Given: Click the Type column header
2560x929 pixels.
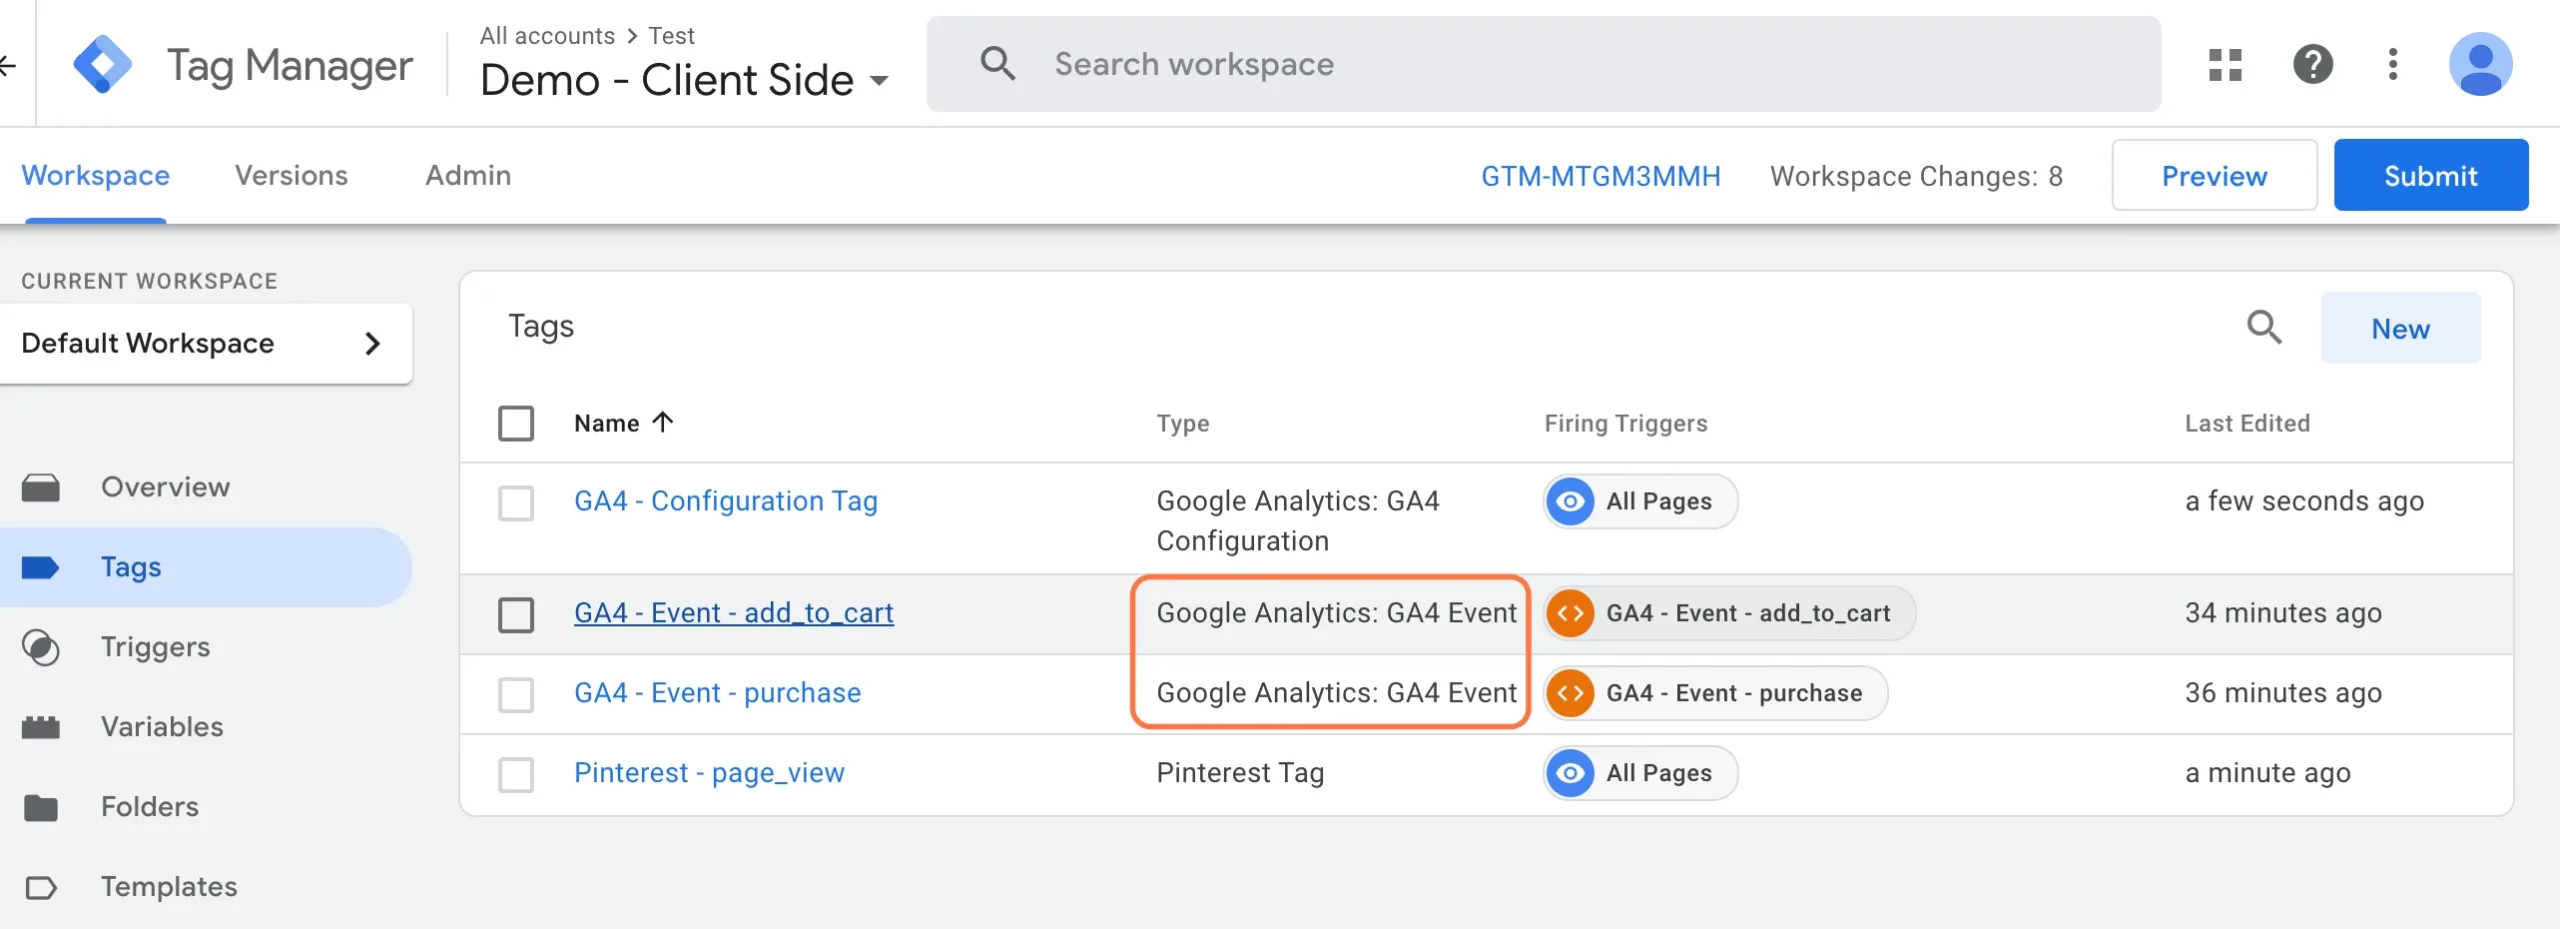Looking at the screenshot, I should (1183, 423).
